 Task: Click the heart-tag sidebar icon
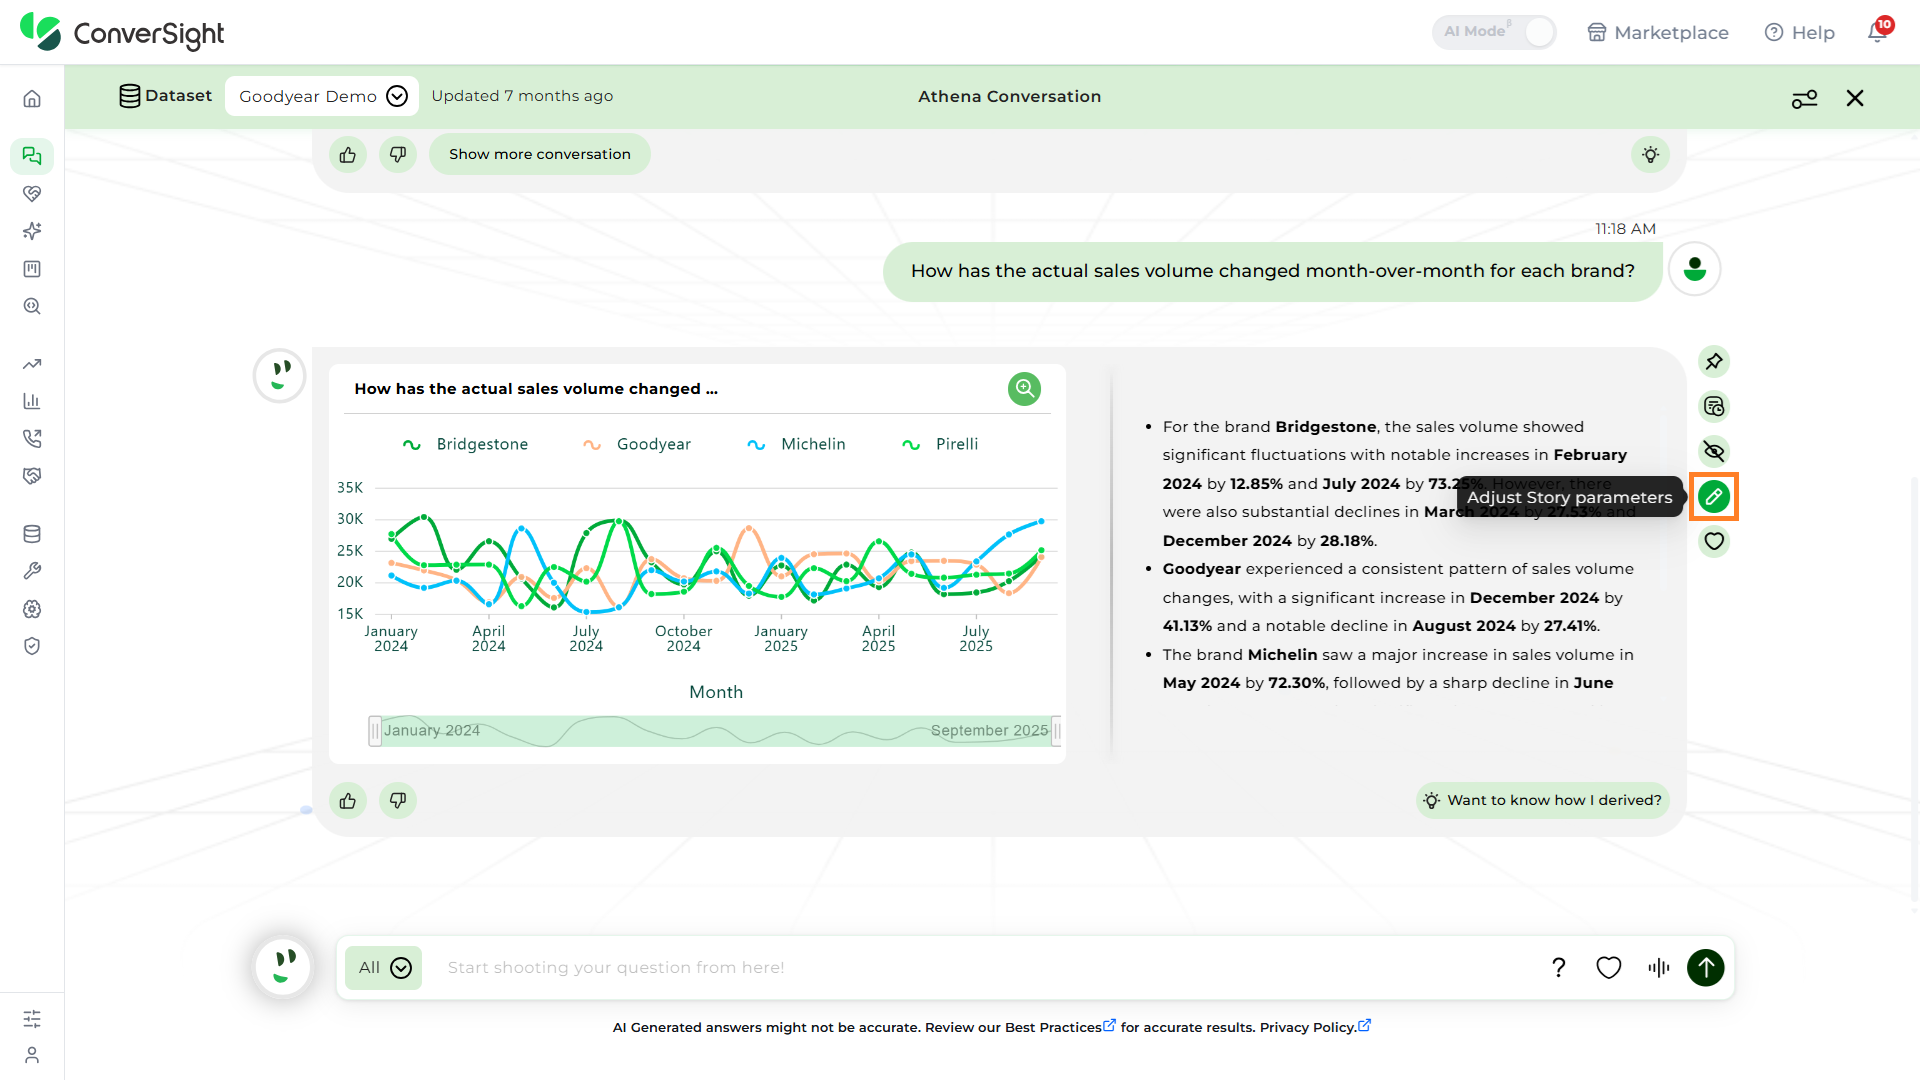pyautogui.click(x=32, y=193)
